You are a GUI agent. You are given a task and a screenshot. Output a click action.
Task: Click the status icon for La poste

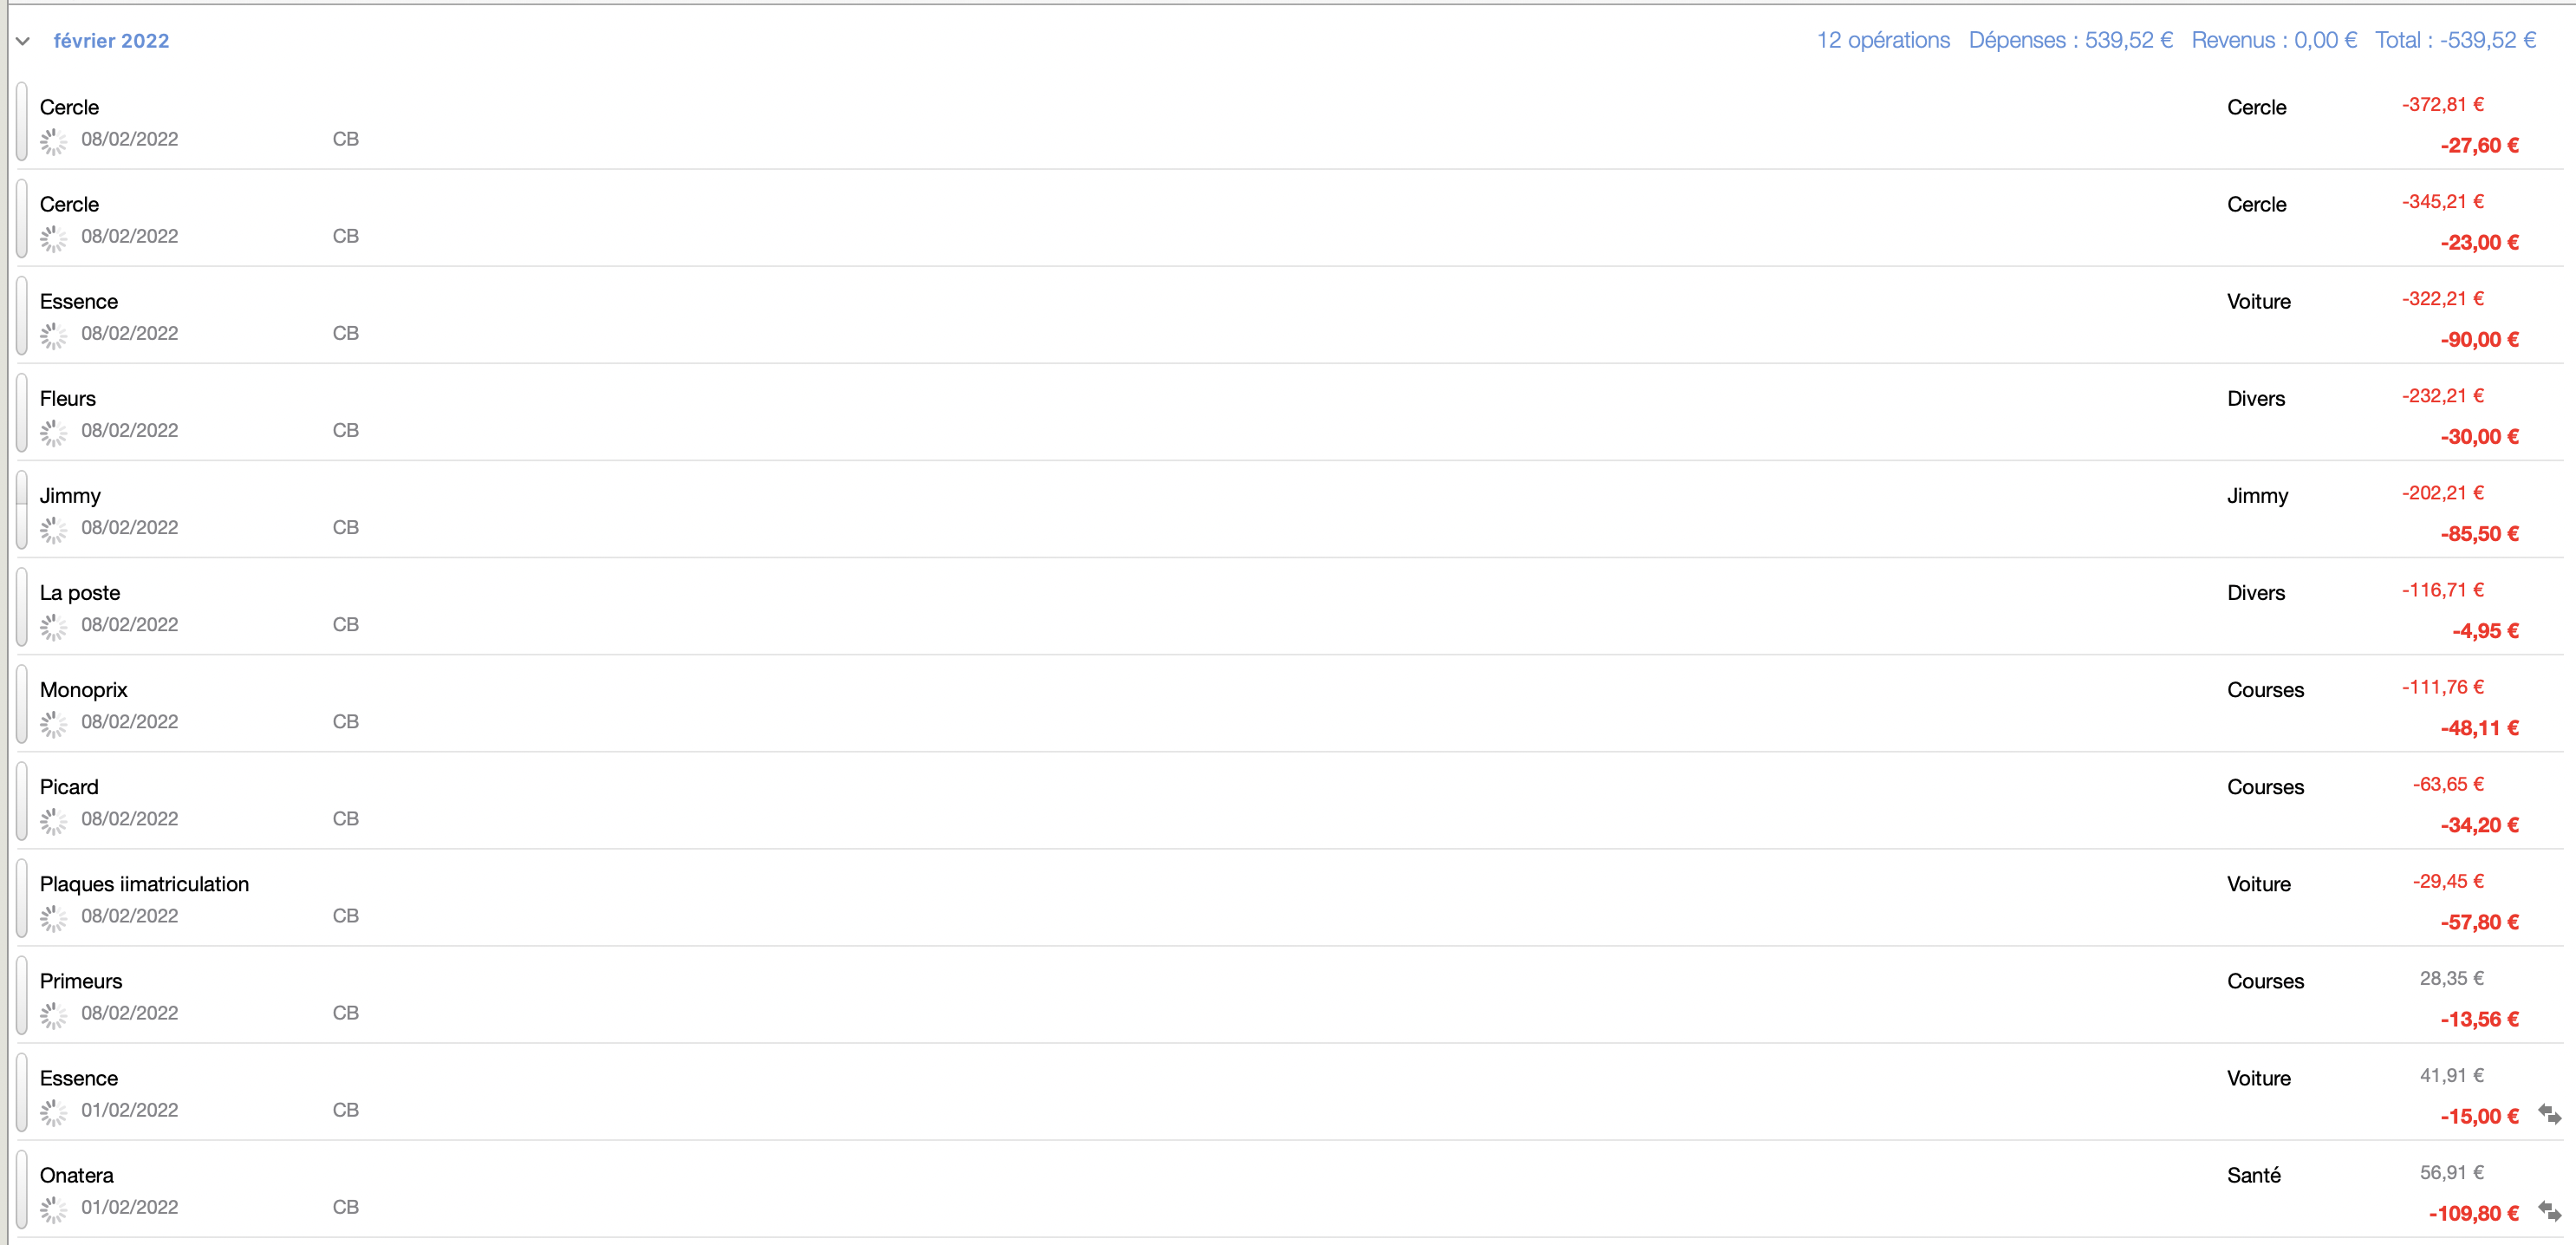click(53, 626)
